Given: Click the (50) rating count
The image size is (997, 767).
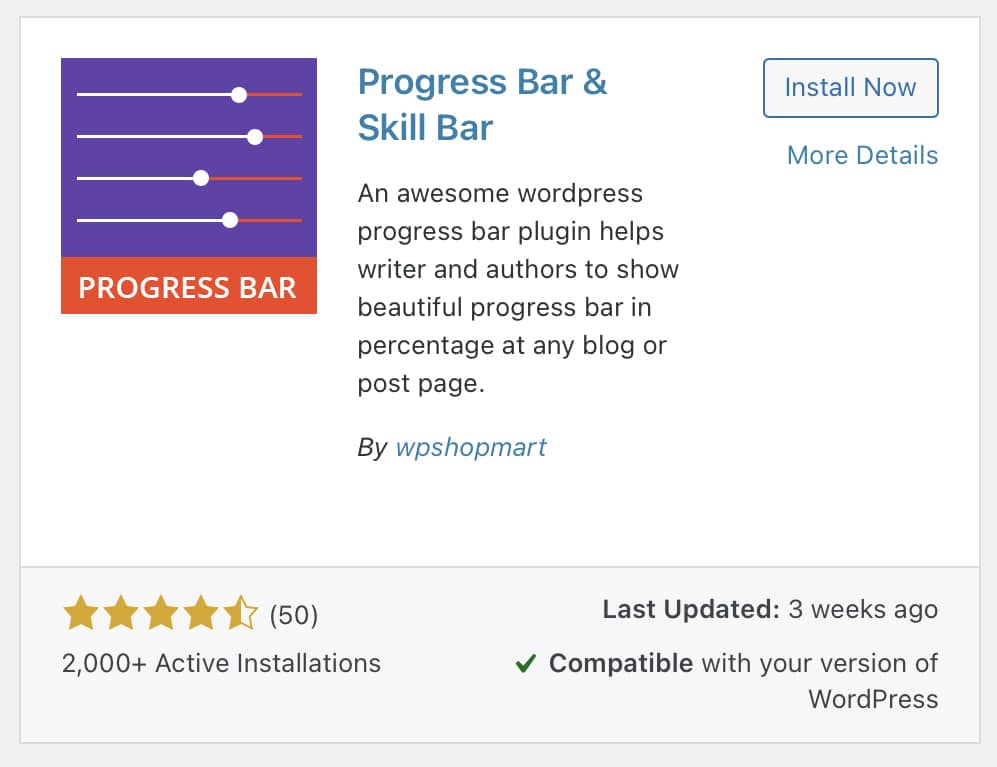Looking at the screenshot, I should pos(294,615).
